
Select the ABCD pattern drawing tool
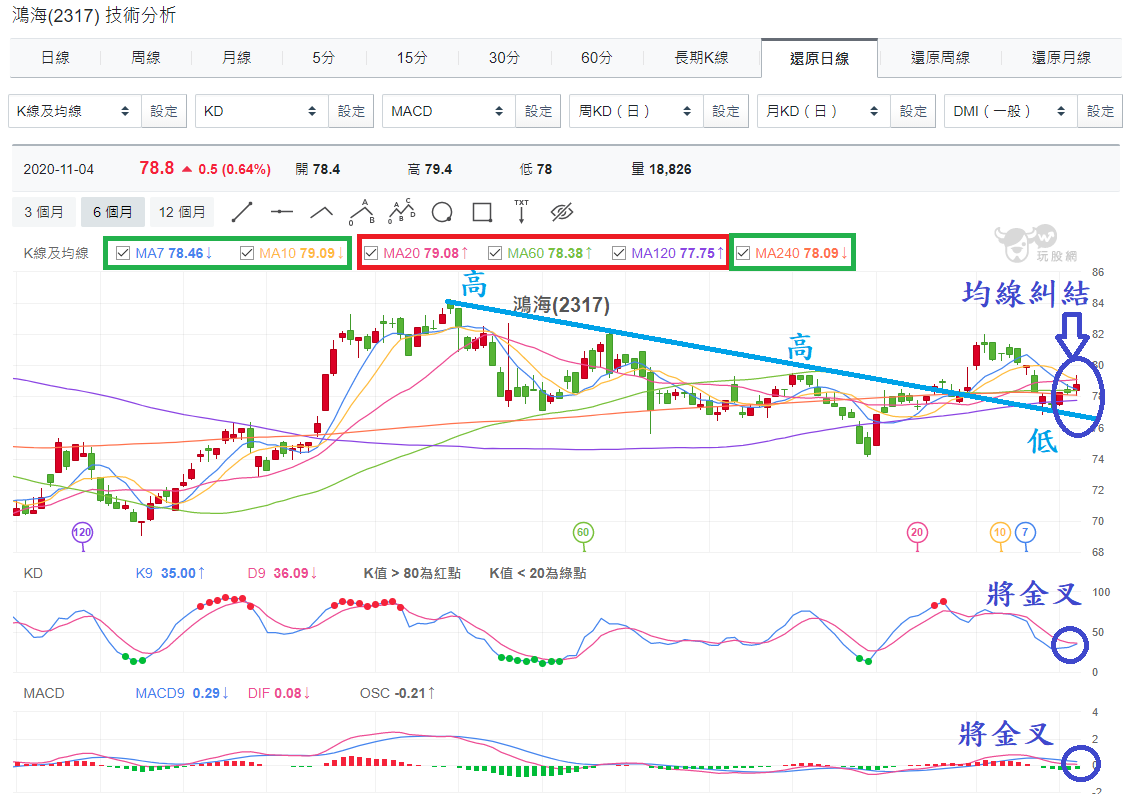(x=401, y=210)
